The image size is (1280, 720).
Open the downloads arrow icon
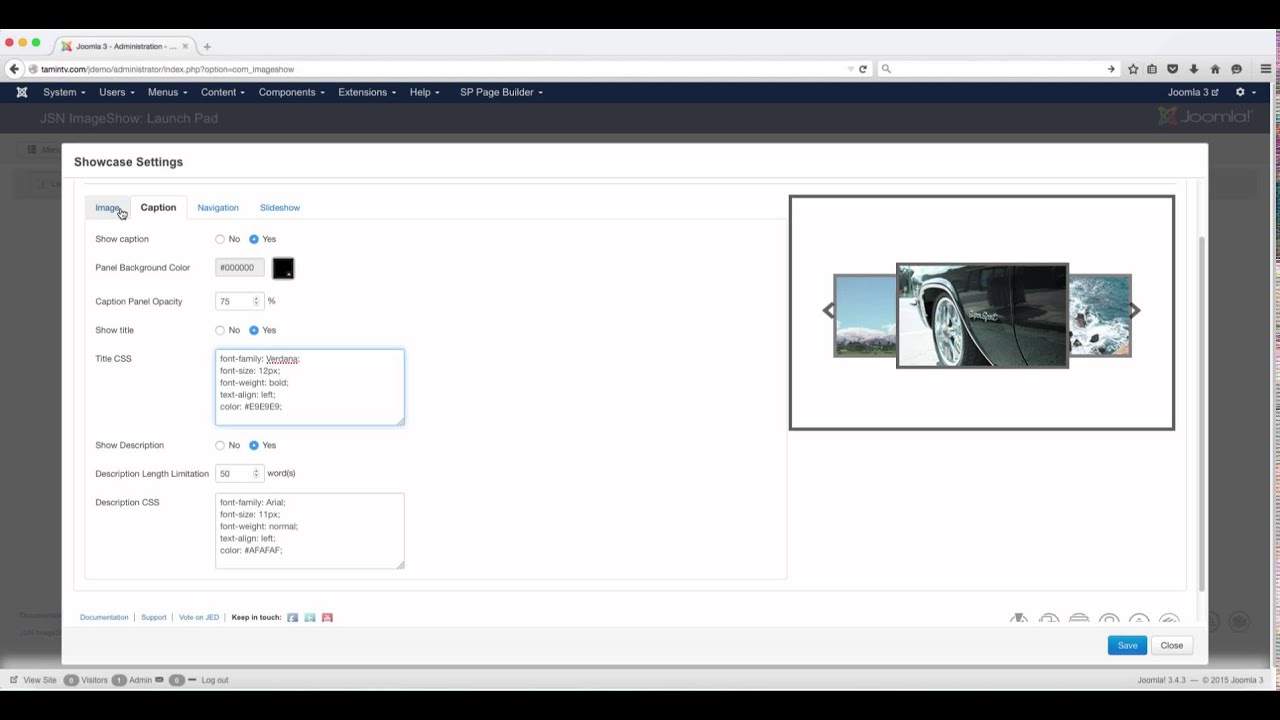[1194, 69]
